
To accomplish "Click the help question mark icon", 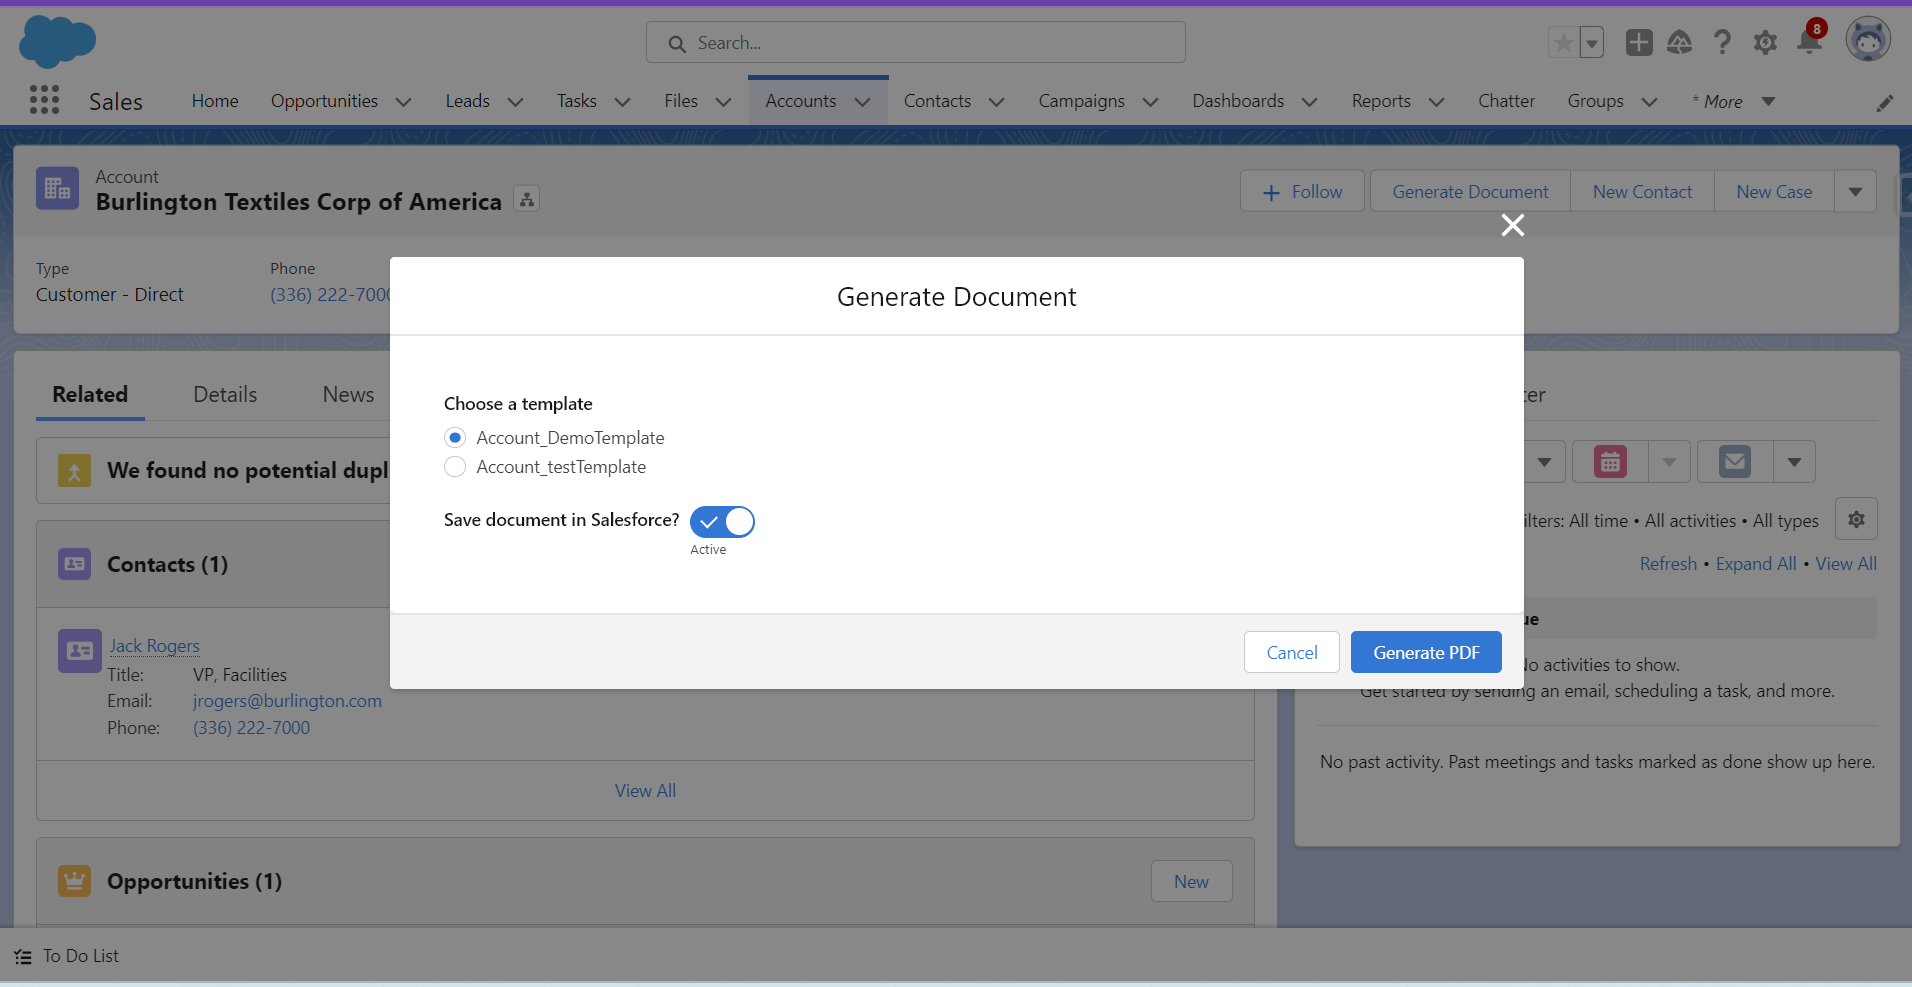I will tap(1722, 42).
